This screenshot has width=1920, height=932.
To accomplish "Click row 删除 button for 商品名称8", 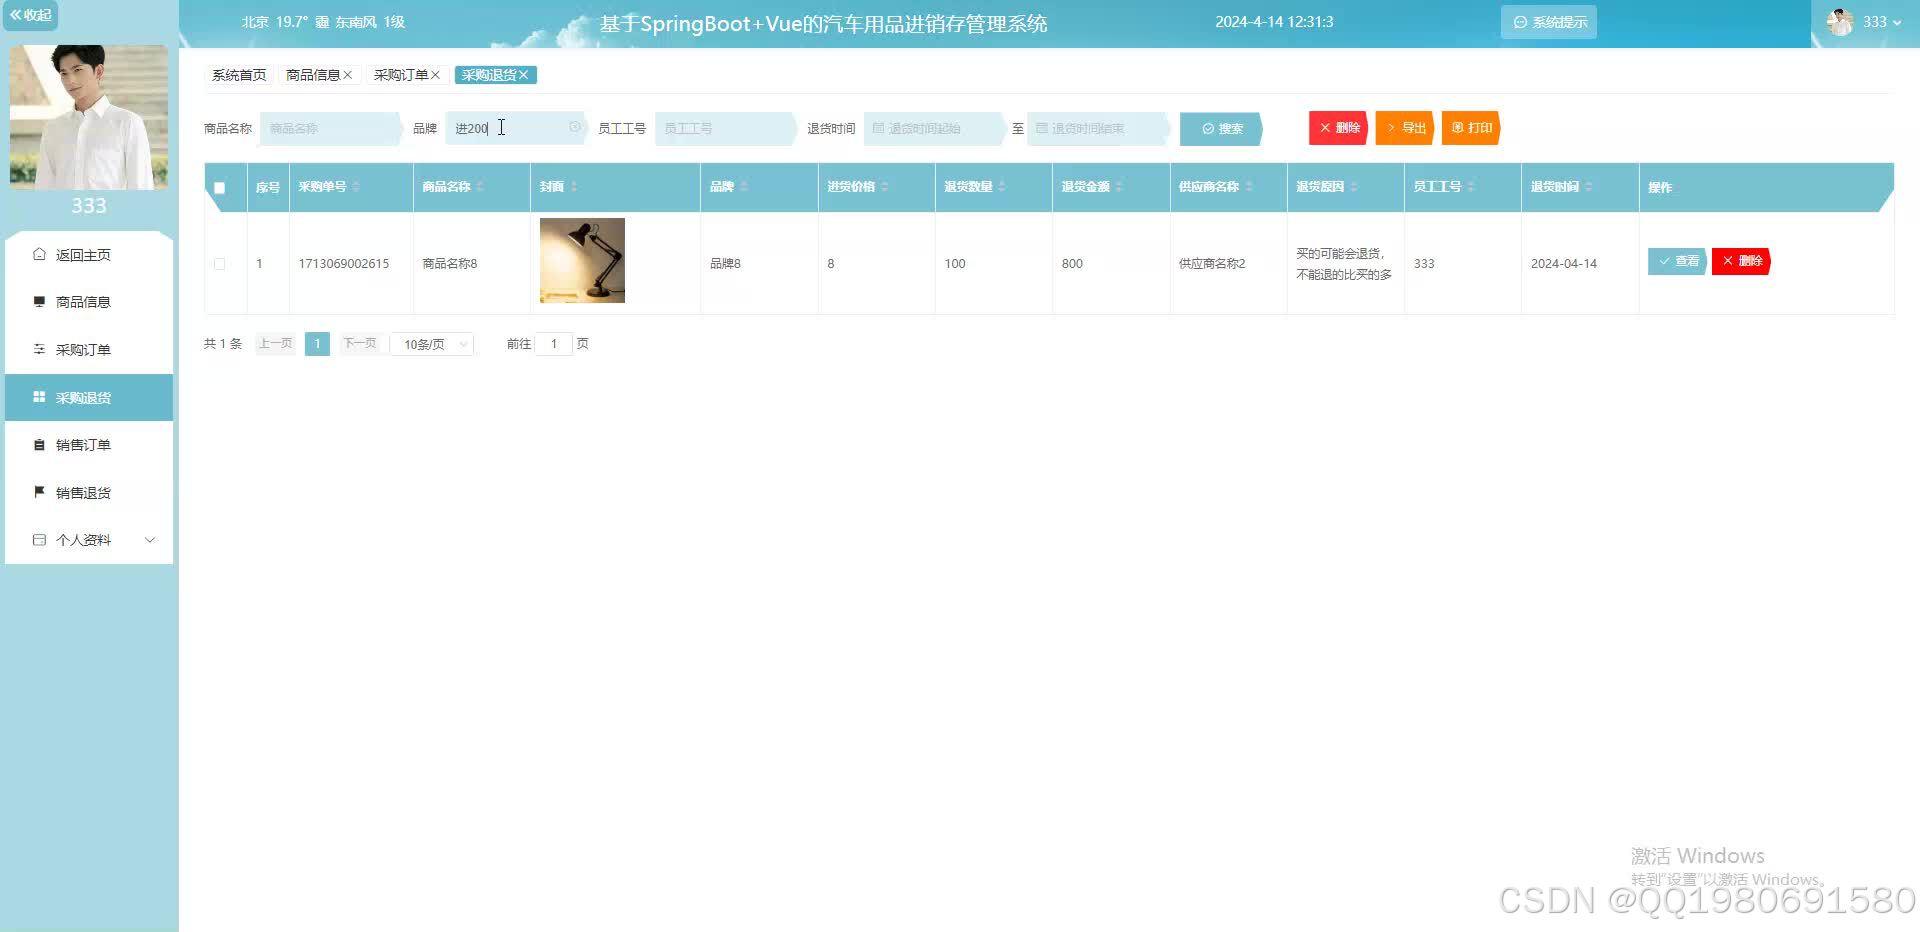I will pyautogui.click(x=1741, y=261).
